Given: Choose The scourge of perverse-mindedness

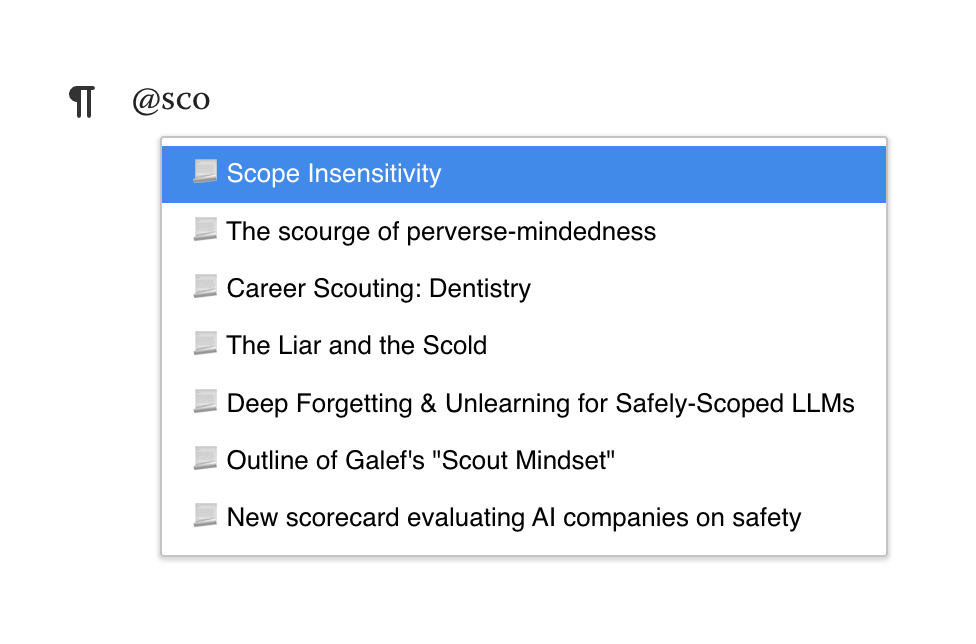Looking at the screenshot, I should 523,231.
